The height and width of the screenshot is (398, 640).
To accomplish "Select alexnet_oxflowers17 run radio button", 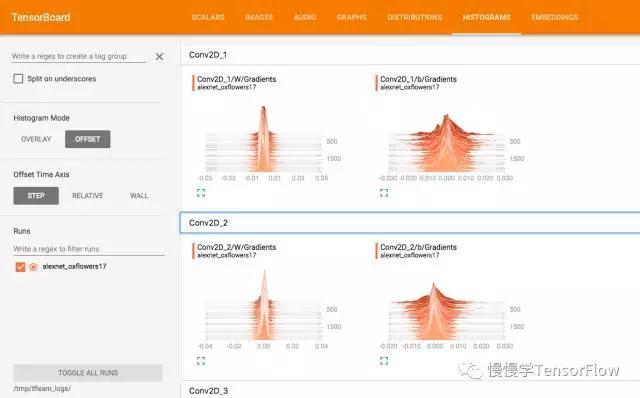I will [x=33, y=267].
